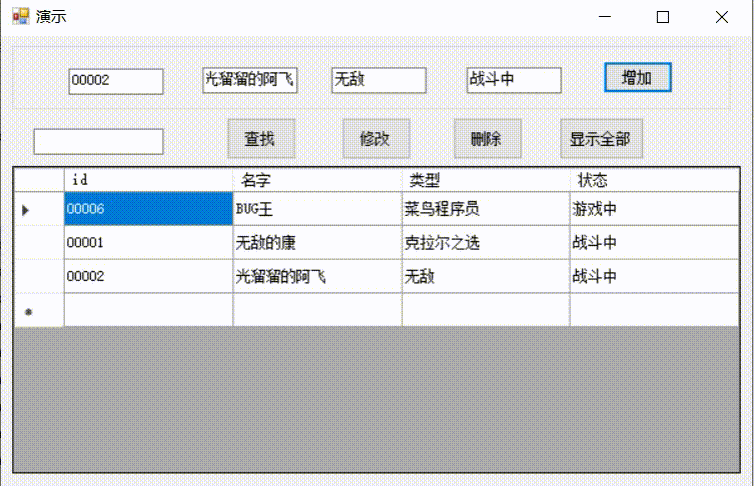Click the 名字 column header
The image size is (754, 486).
pyautogui.click(x=317, y=180)
